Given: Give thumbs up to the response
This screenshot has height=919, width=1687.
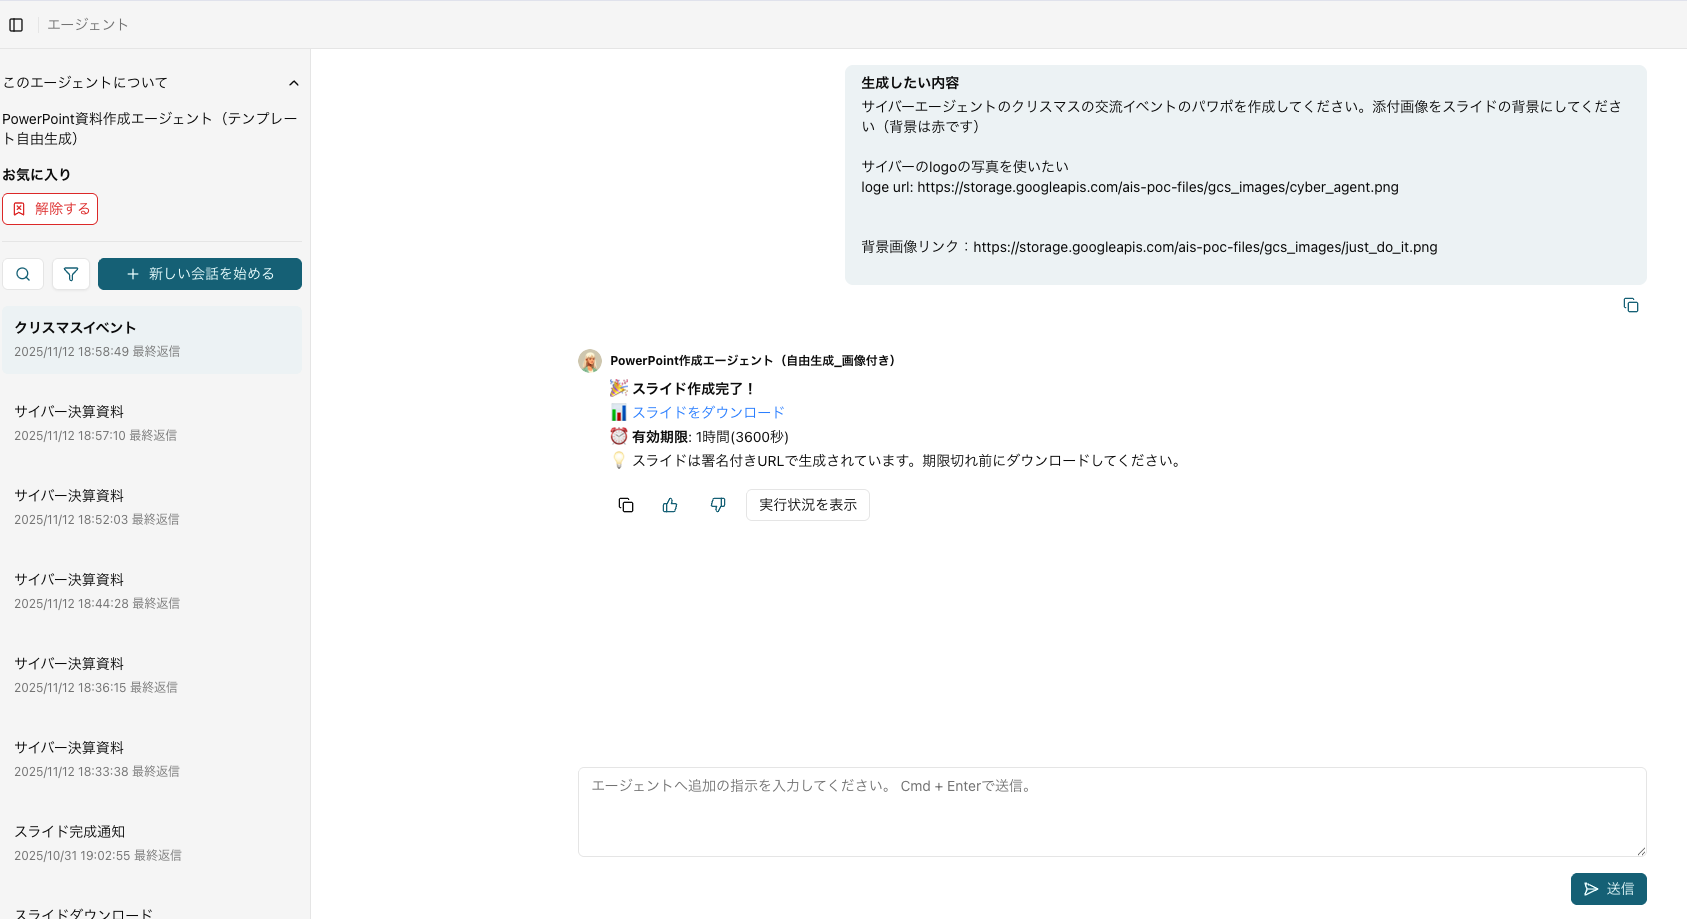Looking at the screenshot, I should coord(670,505).
